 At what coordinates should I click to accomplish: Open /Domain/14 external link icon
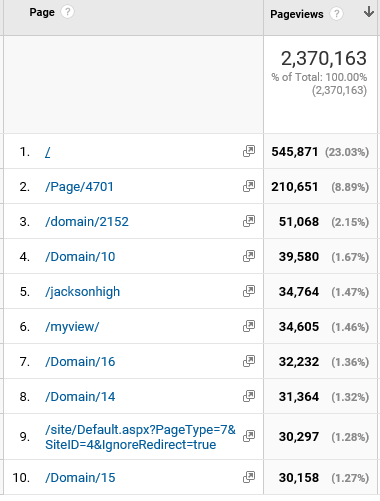point(249,396)
